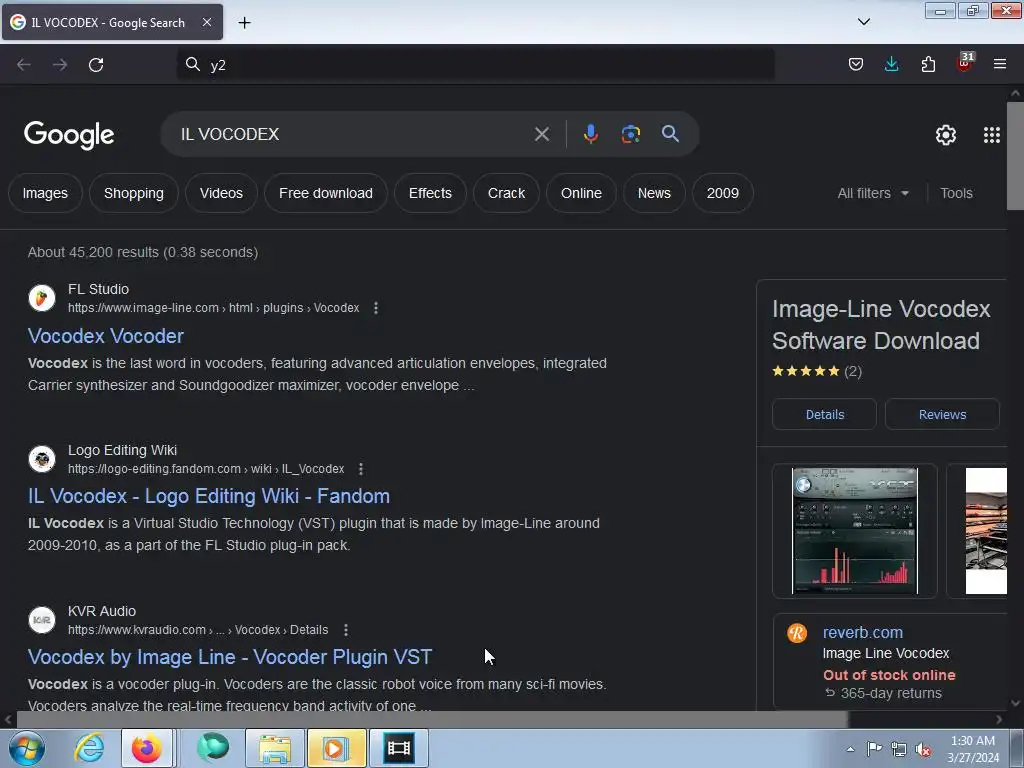This screenshot has width=1024, height=768.
Task: Filter results by Images
Action: [x=45, y=193]
